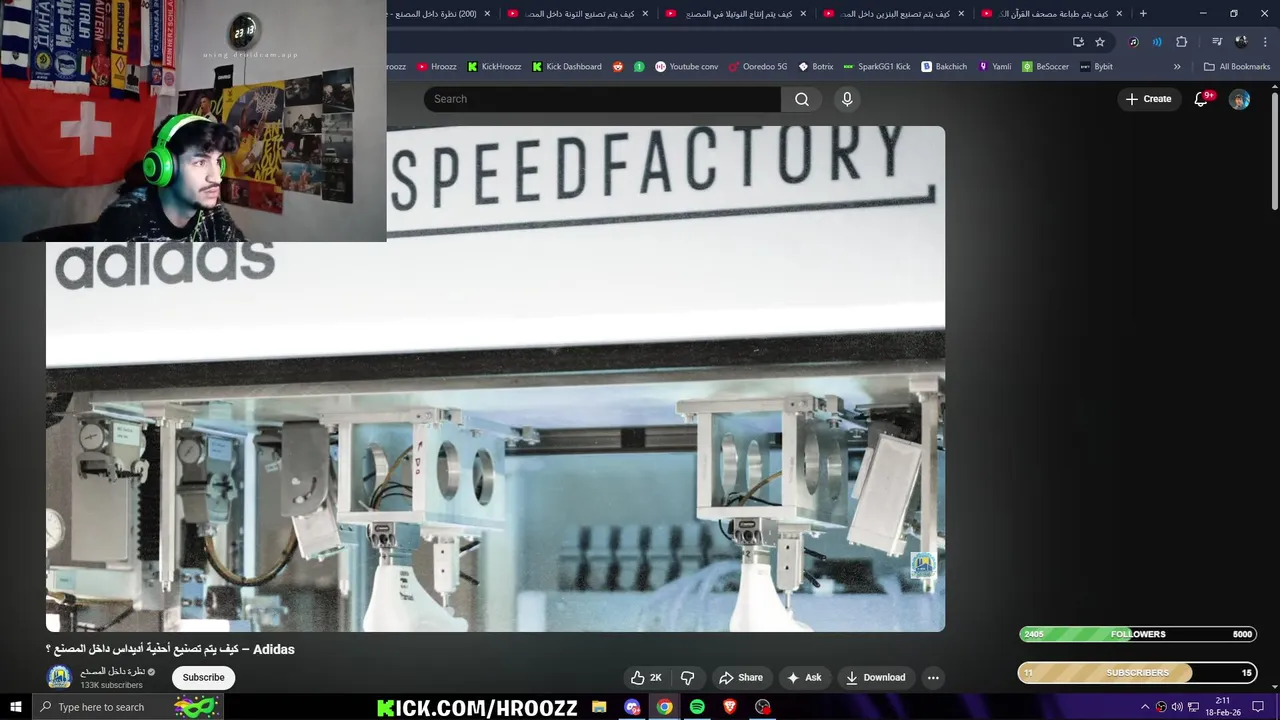Open the Chrome extensions puzzle icon
This screenshot has height=720, width=1280.
coord(1181,42)
